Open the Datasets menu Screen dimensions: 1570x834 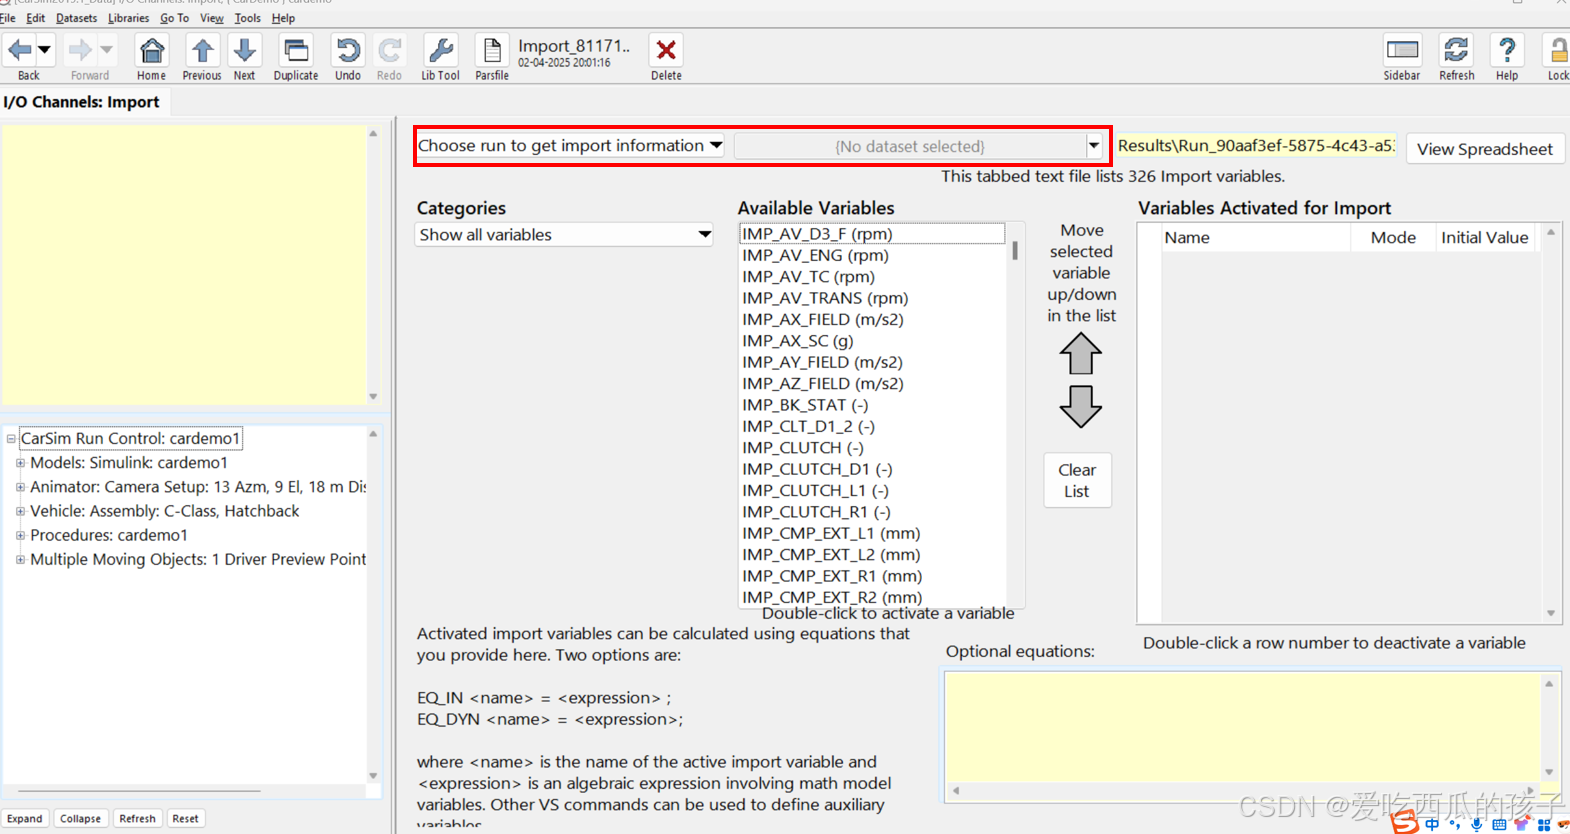point(77,18)
